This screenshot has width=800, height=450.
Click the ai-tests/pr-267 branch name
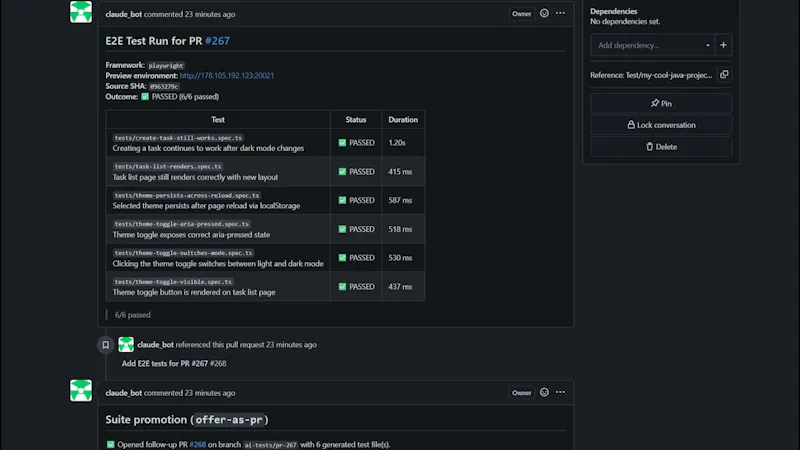[x=270, y=445]
